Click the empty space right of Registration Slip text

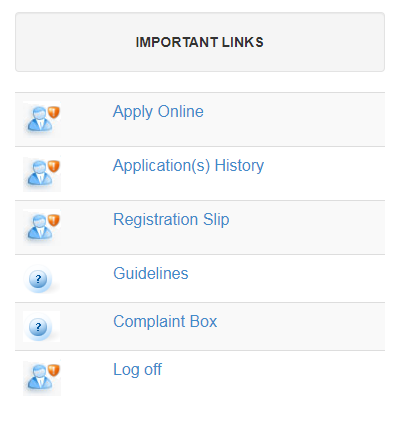[307, 228]
